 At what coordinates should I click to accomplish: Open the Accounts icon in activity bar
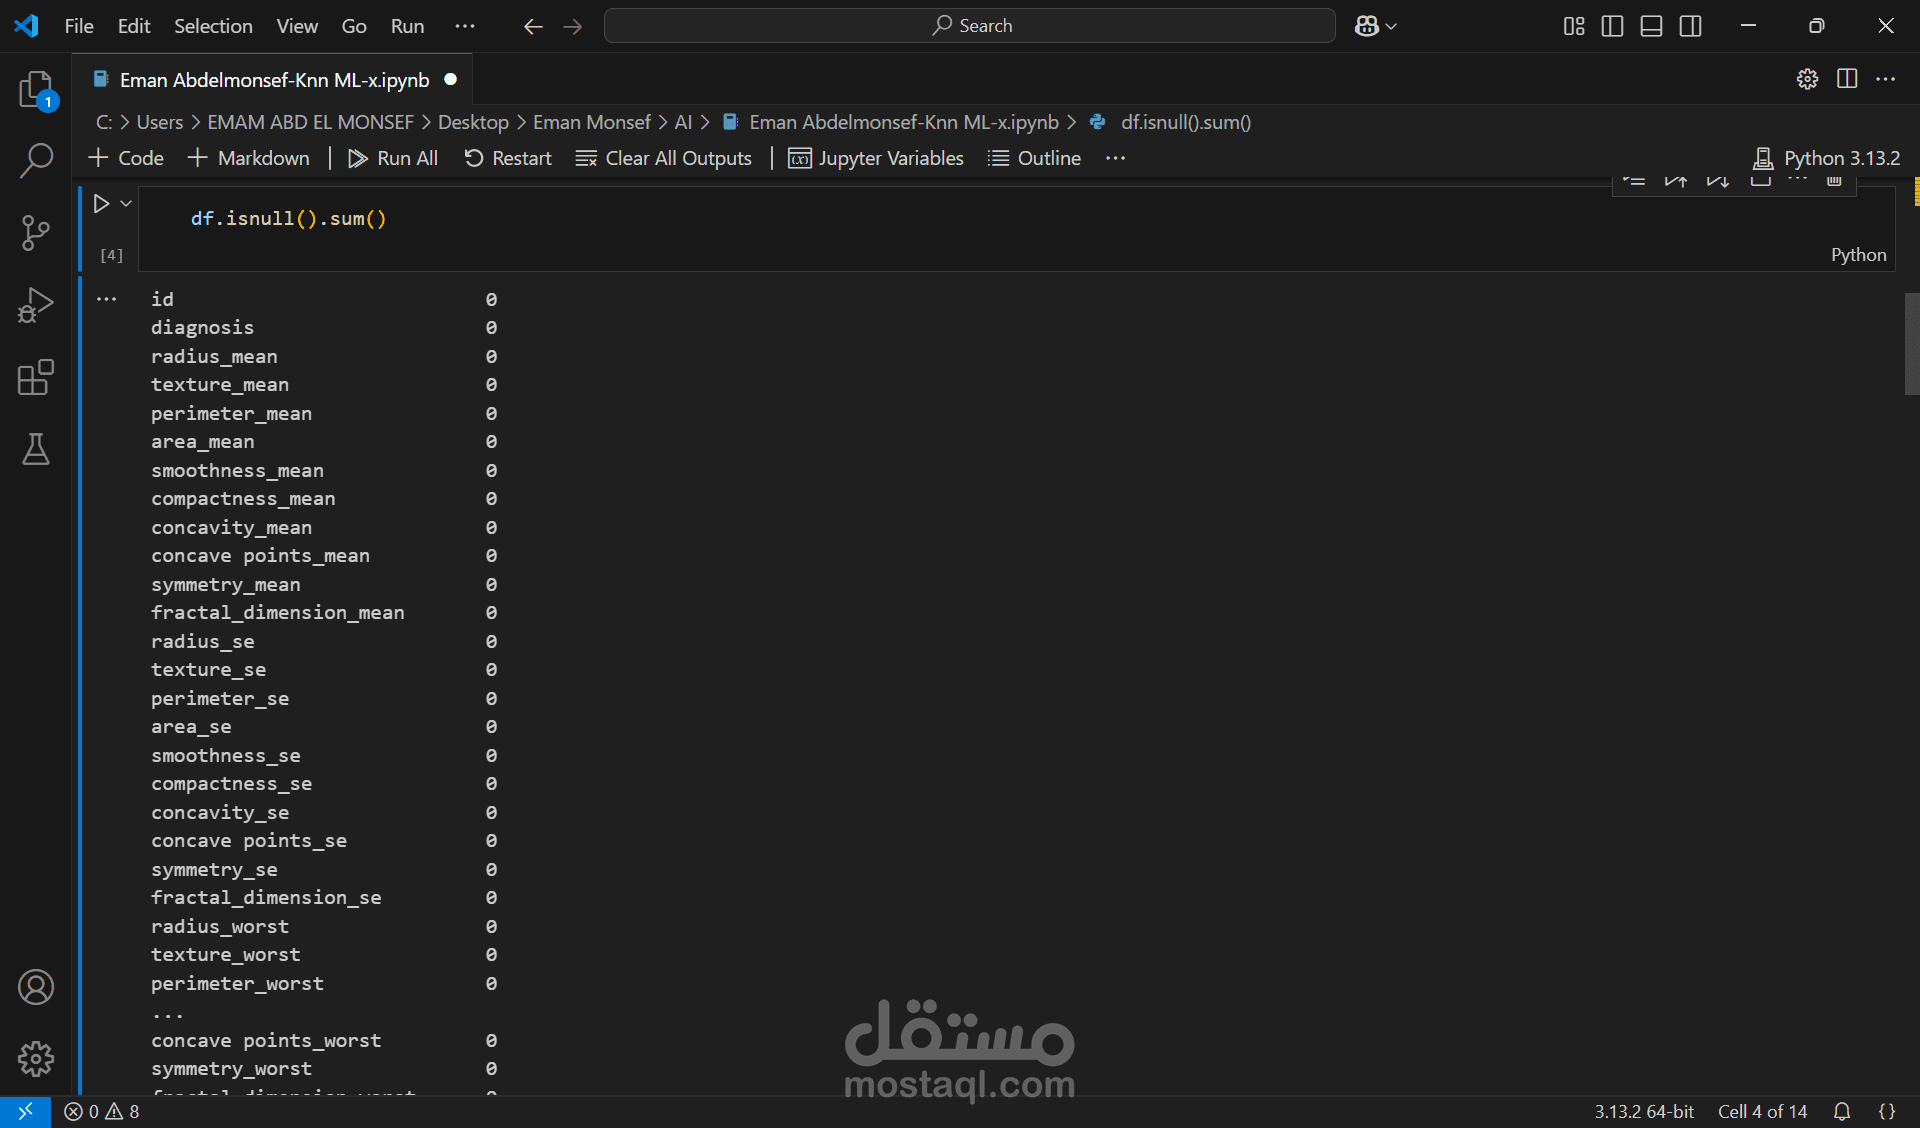coord(36,987)
